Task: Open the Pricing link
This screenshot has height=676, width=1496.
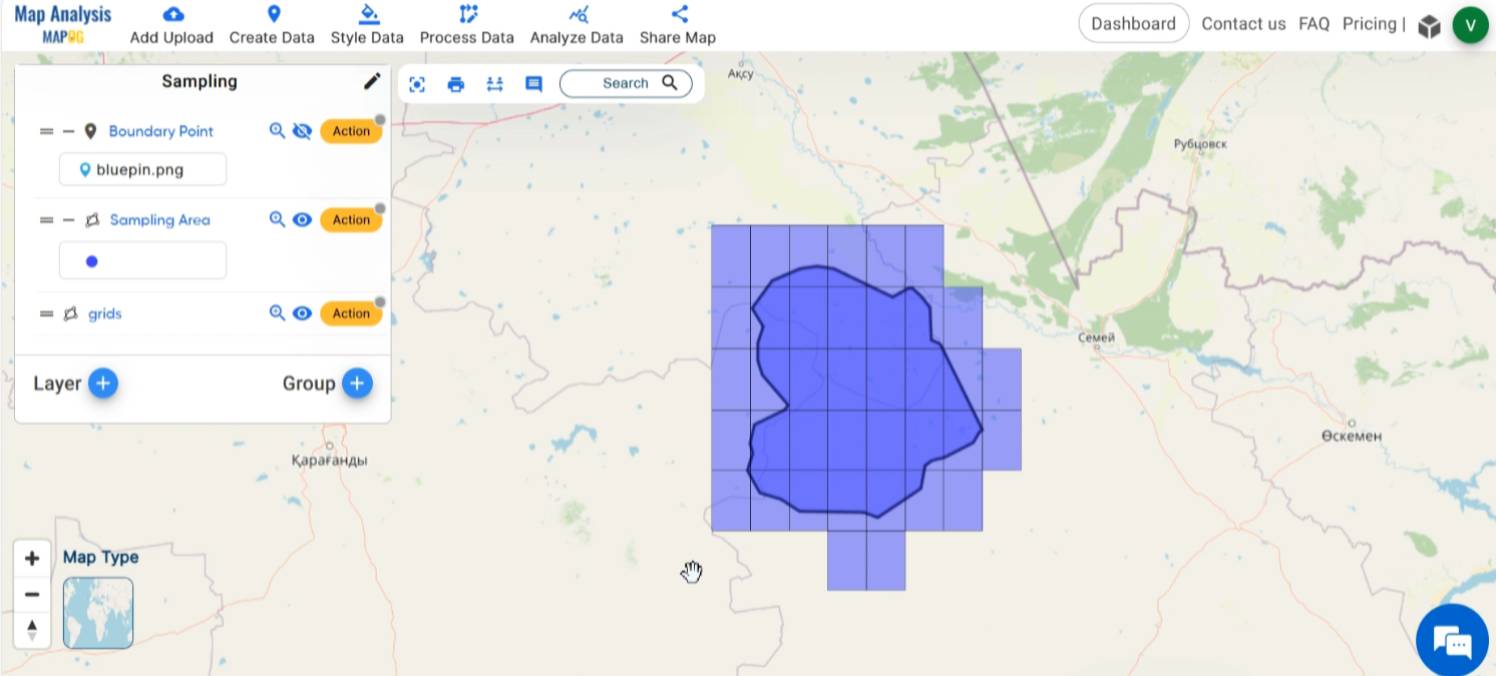Action: point(1369,24)
